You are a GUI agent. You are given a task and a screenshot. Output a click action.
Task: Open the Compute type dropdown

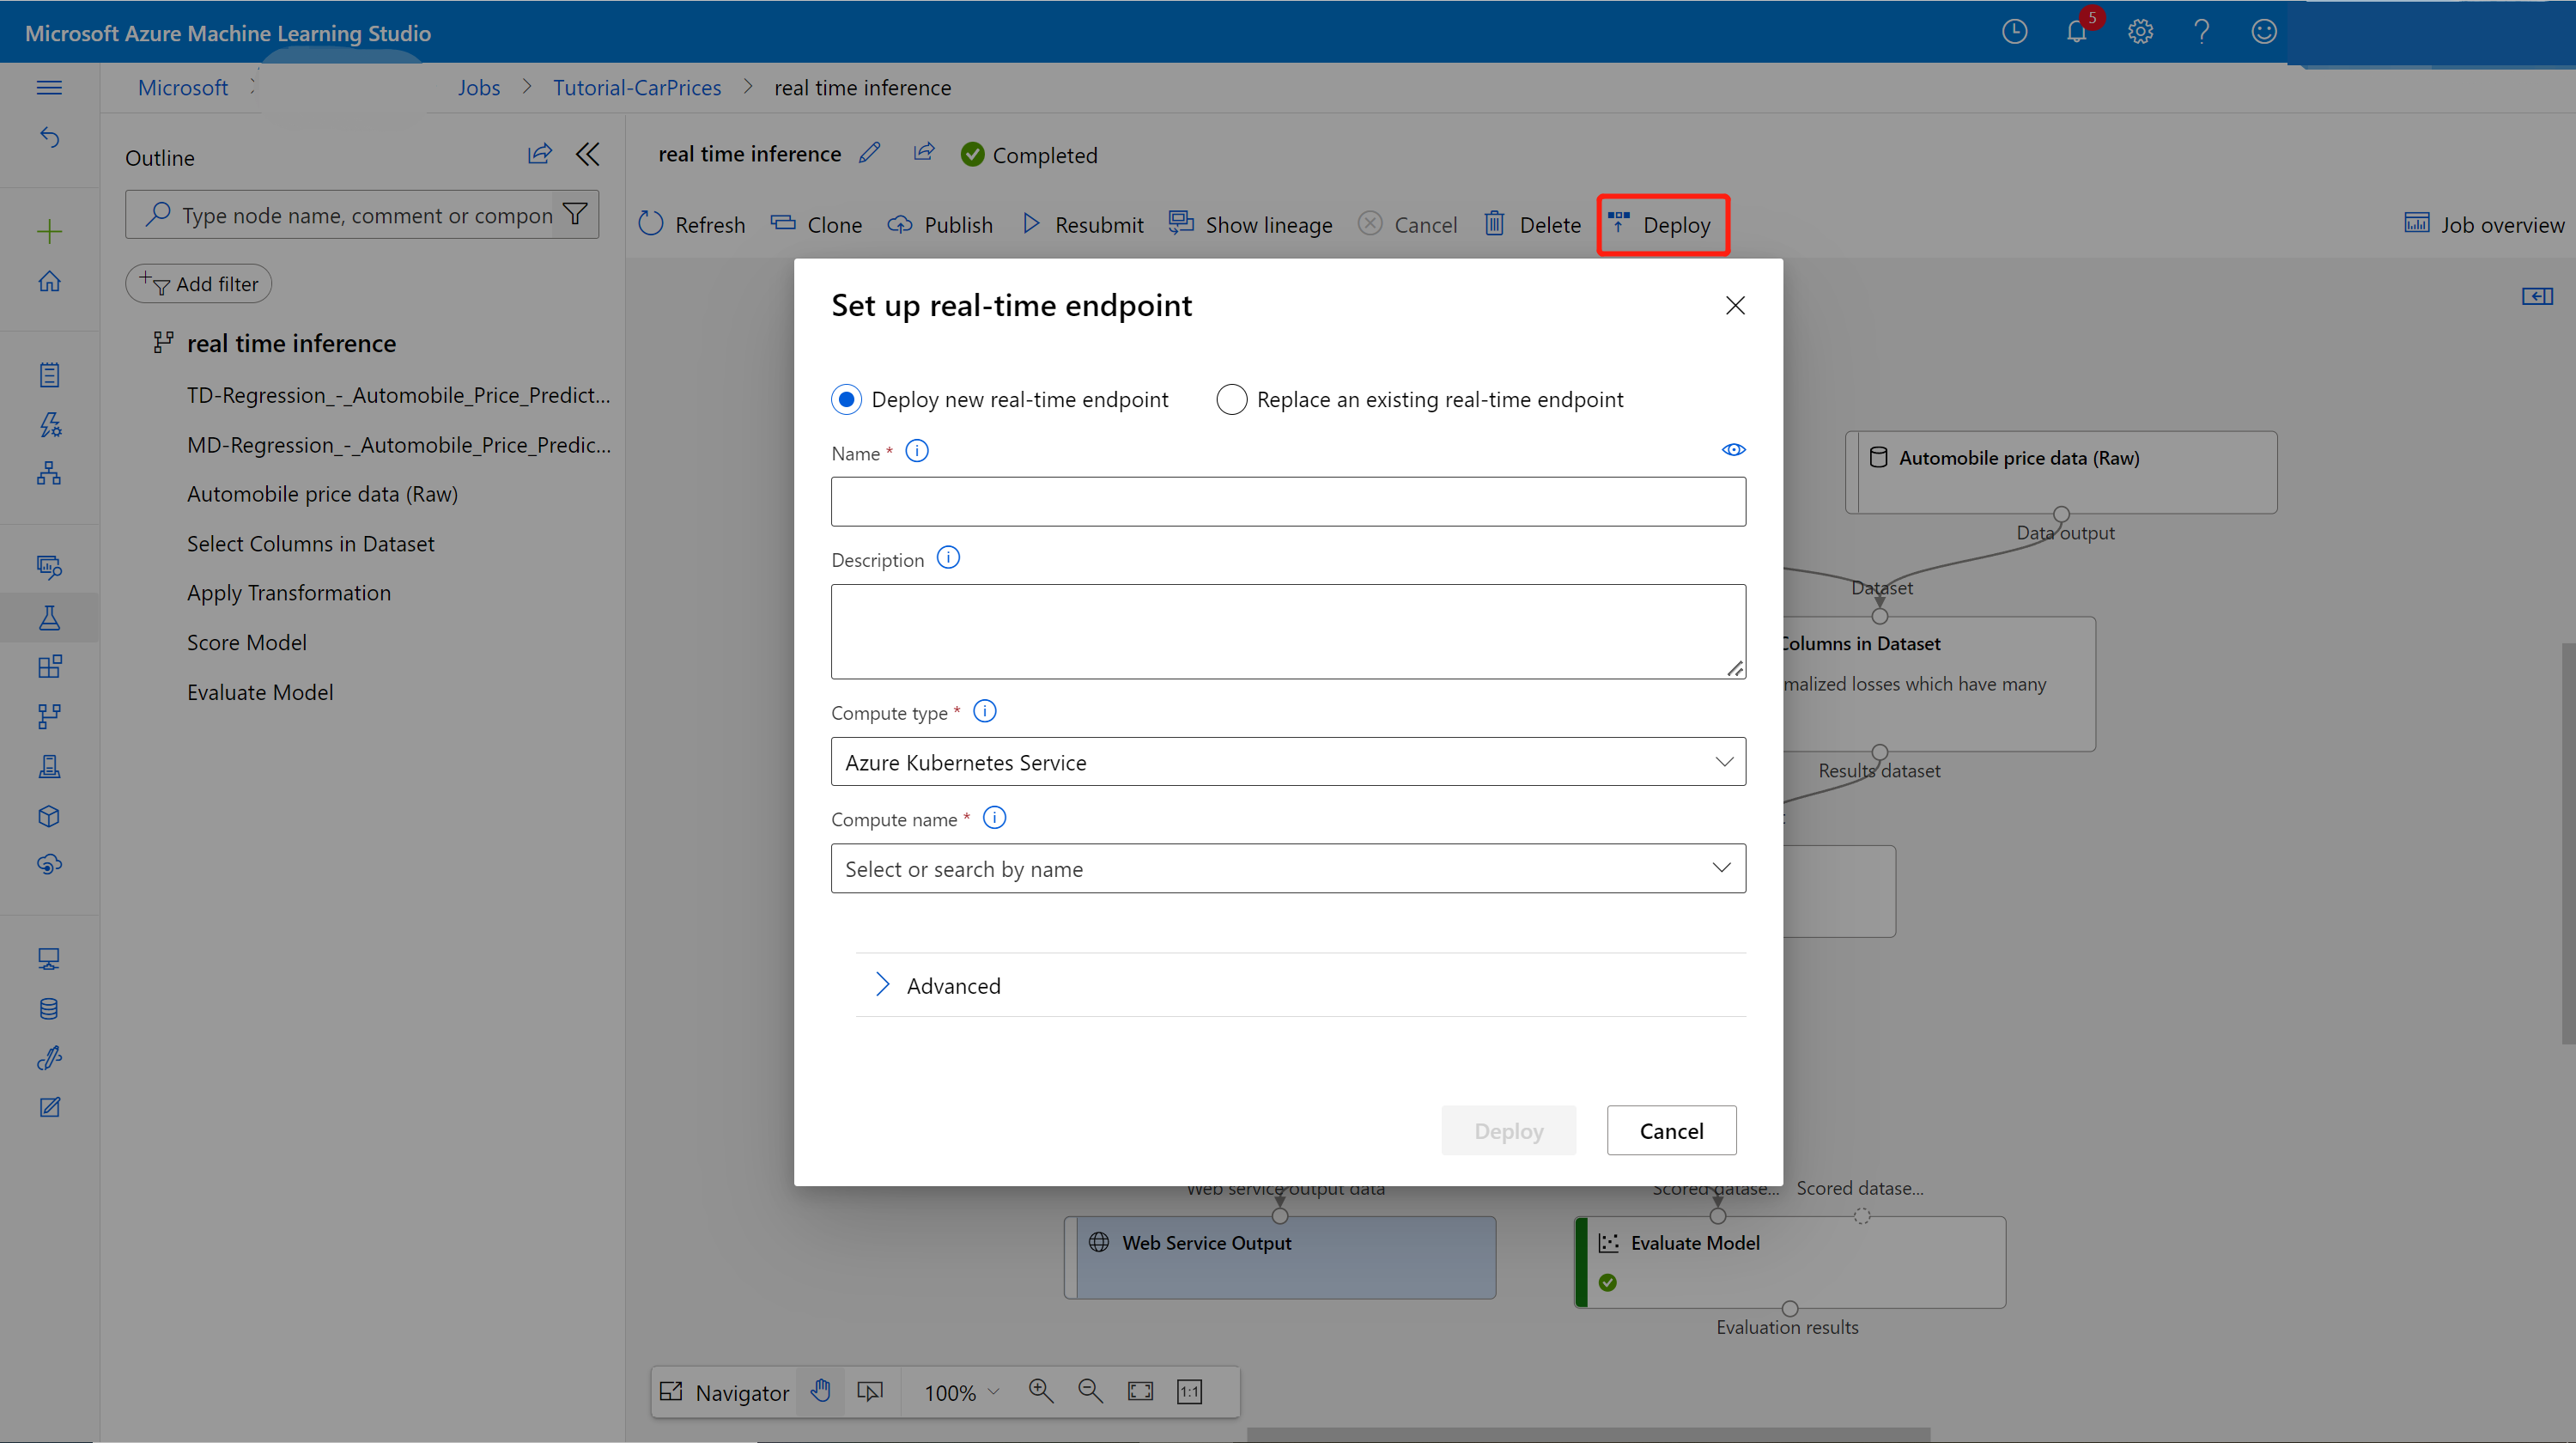click(x=1288, y=761)
